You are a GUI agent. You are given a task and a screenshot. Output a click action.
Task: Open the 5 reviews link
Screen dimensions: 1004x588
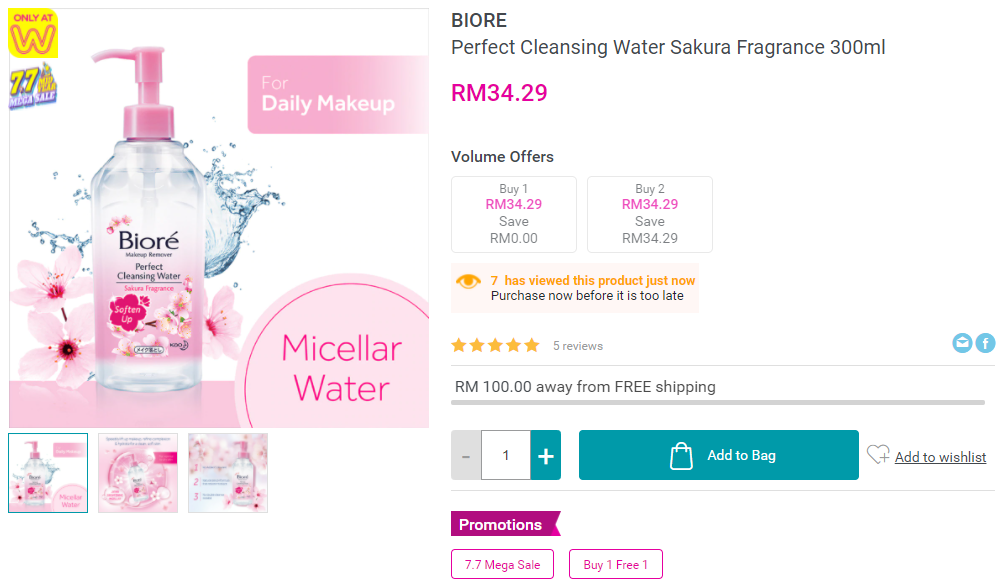578,346
